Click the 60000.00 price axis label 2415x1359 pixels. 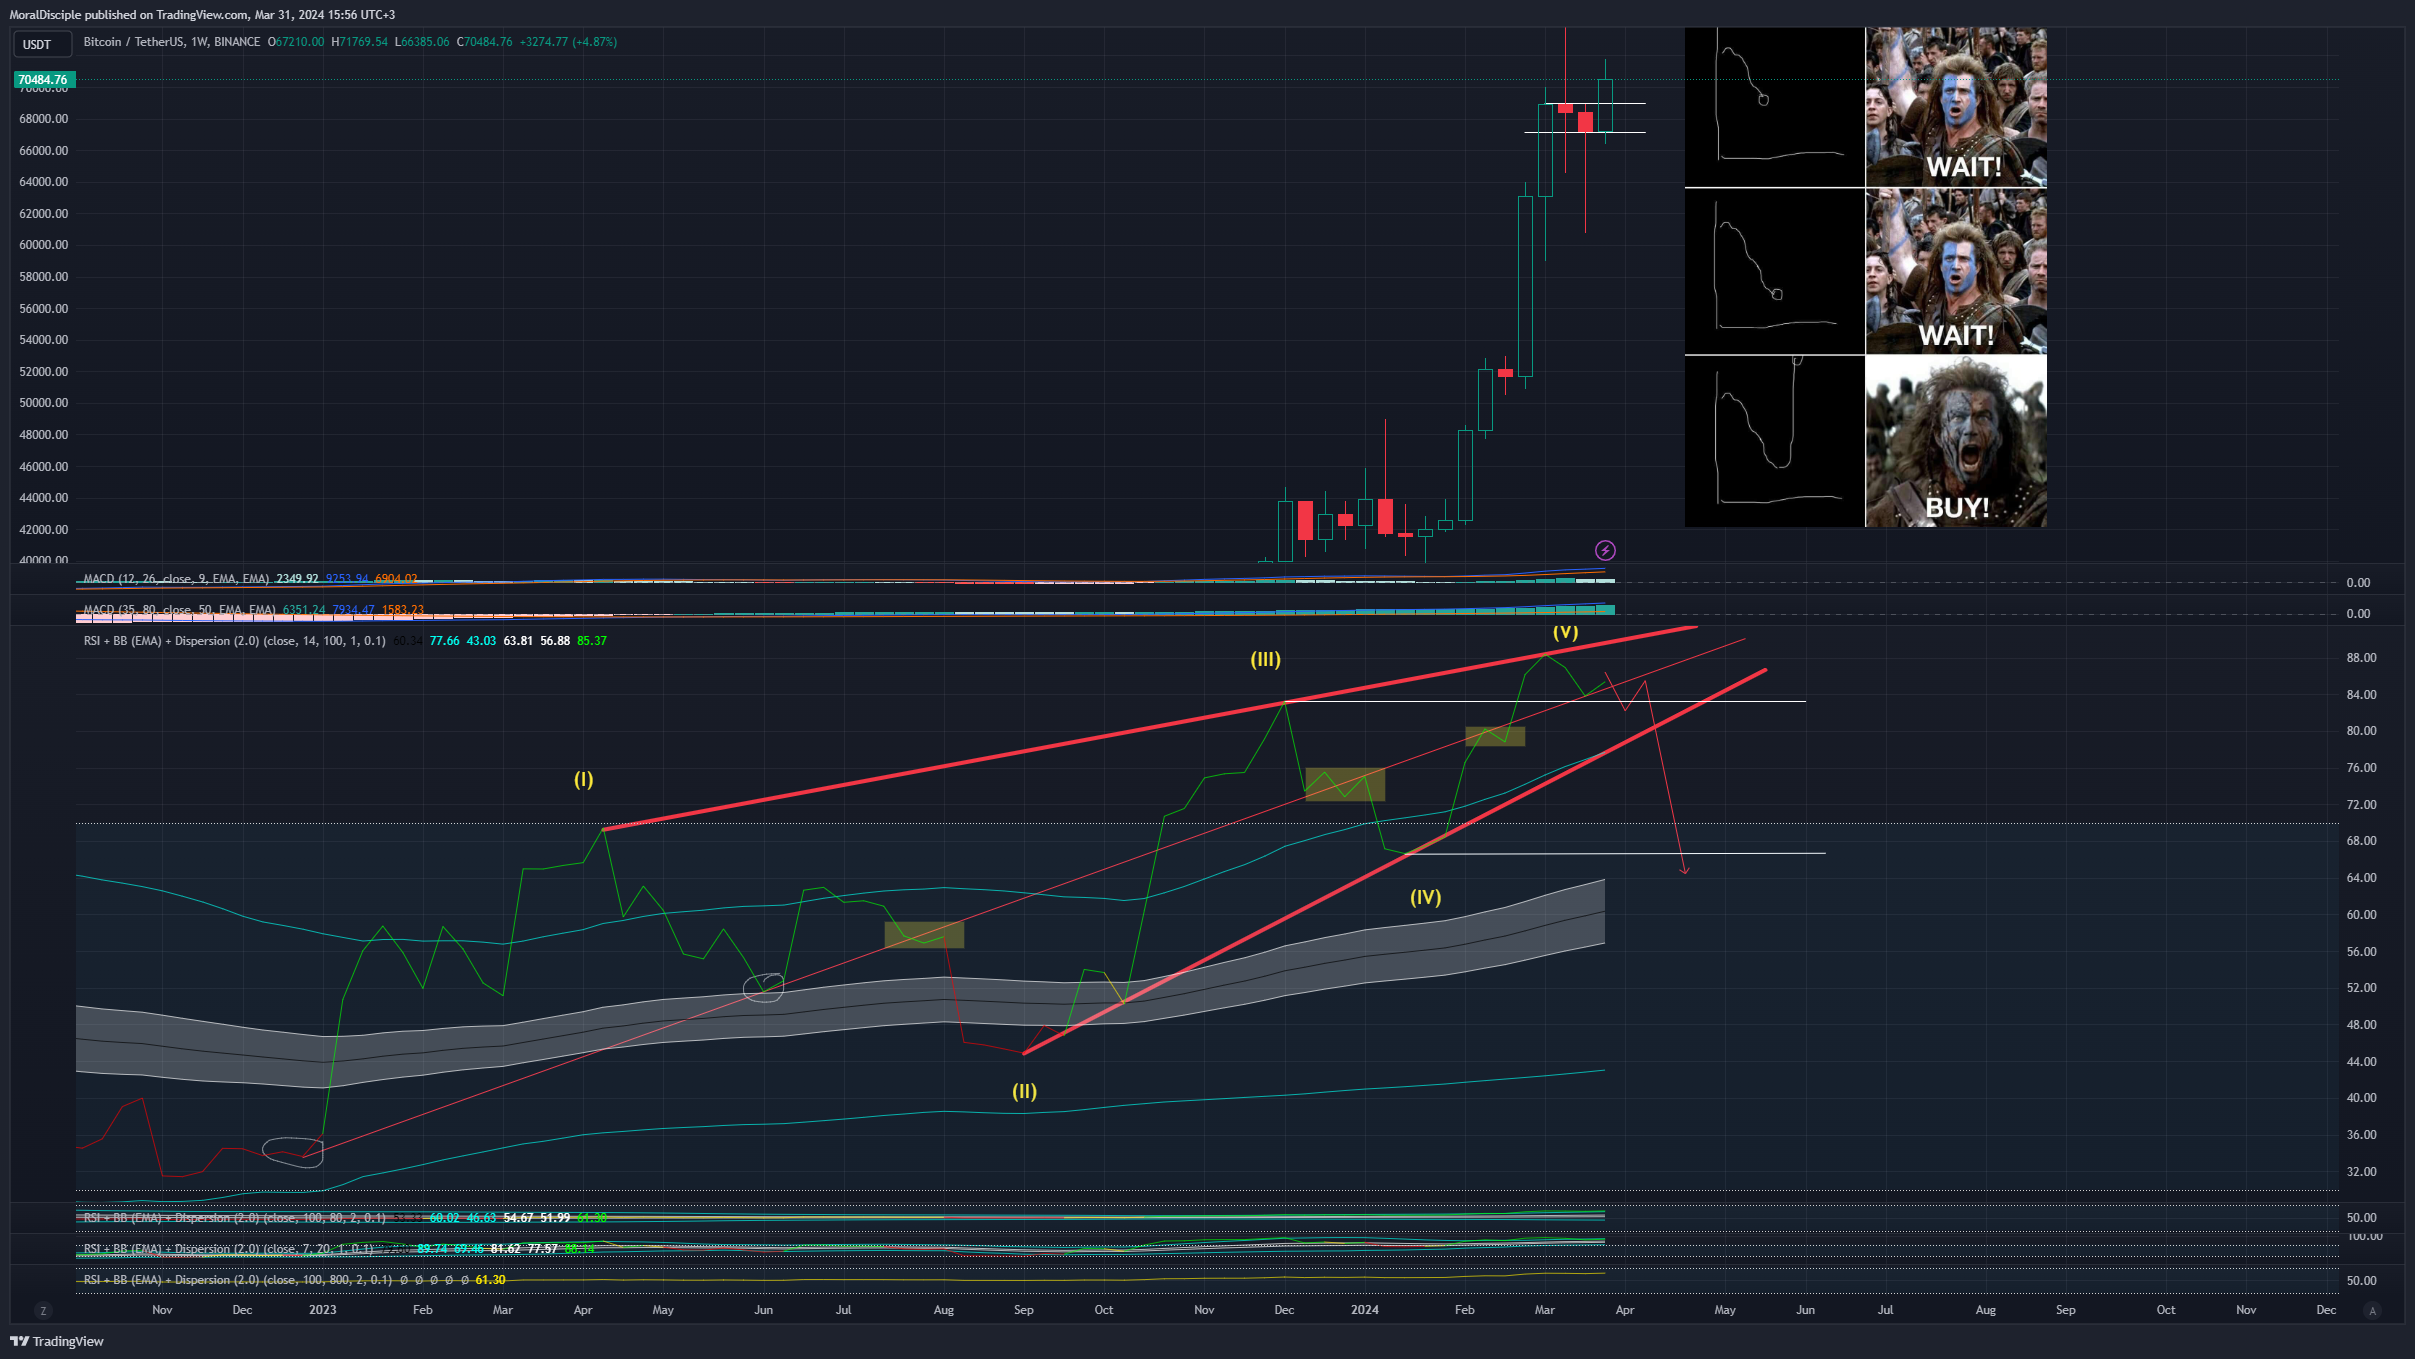(44, 245)
